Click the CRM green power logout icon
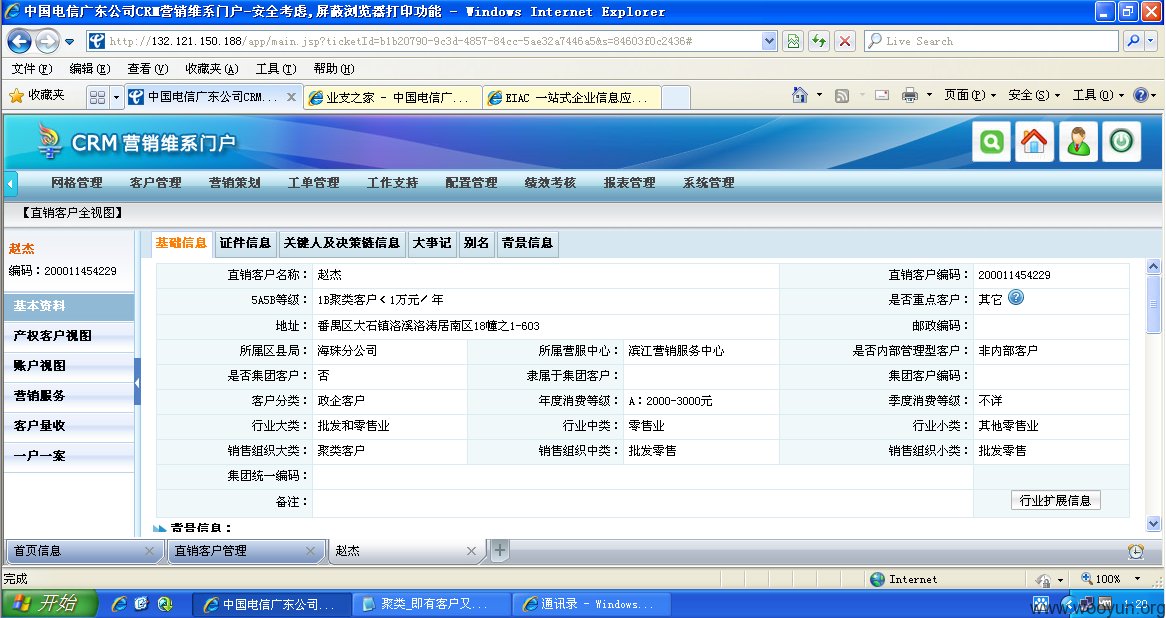The width and height of the screenshot is (1166, 618). (x=1121, y=141)
